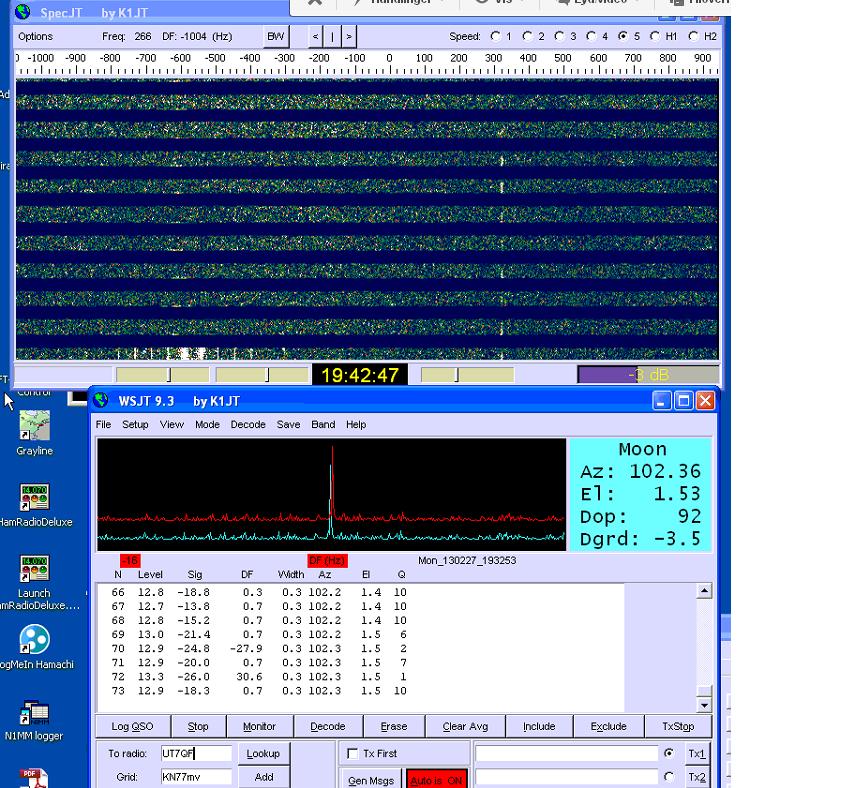This screenshot has width=844, height=788.
Task: Click decode list scrollbar up arrow
Action: coord(704,590)
